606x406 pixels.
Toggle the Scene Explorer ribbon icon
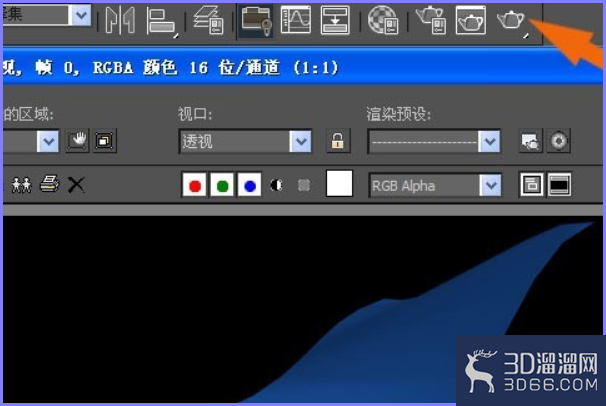(256, 21)
